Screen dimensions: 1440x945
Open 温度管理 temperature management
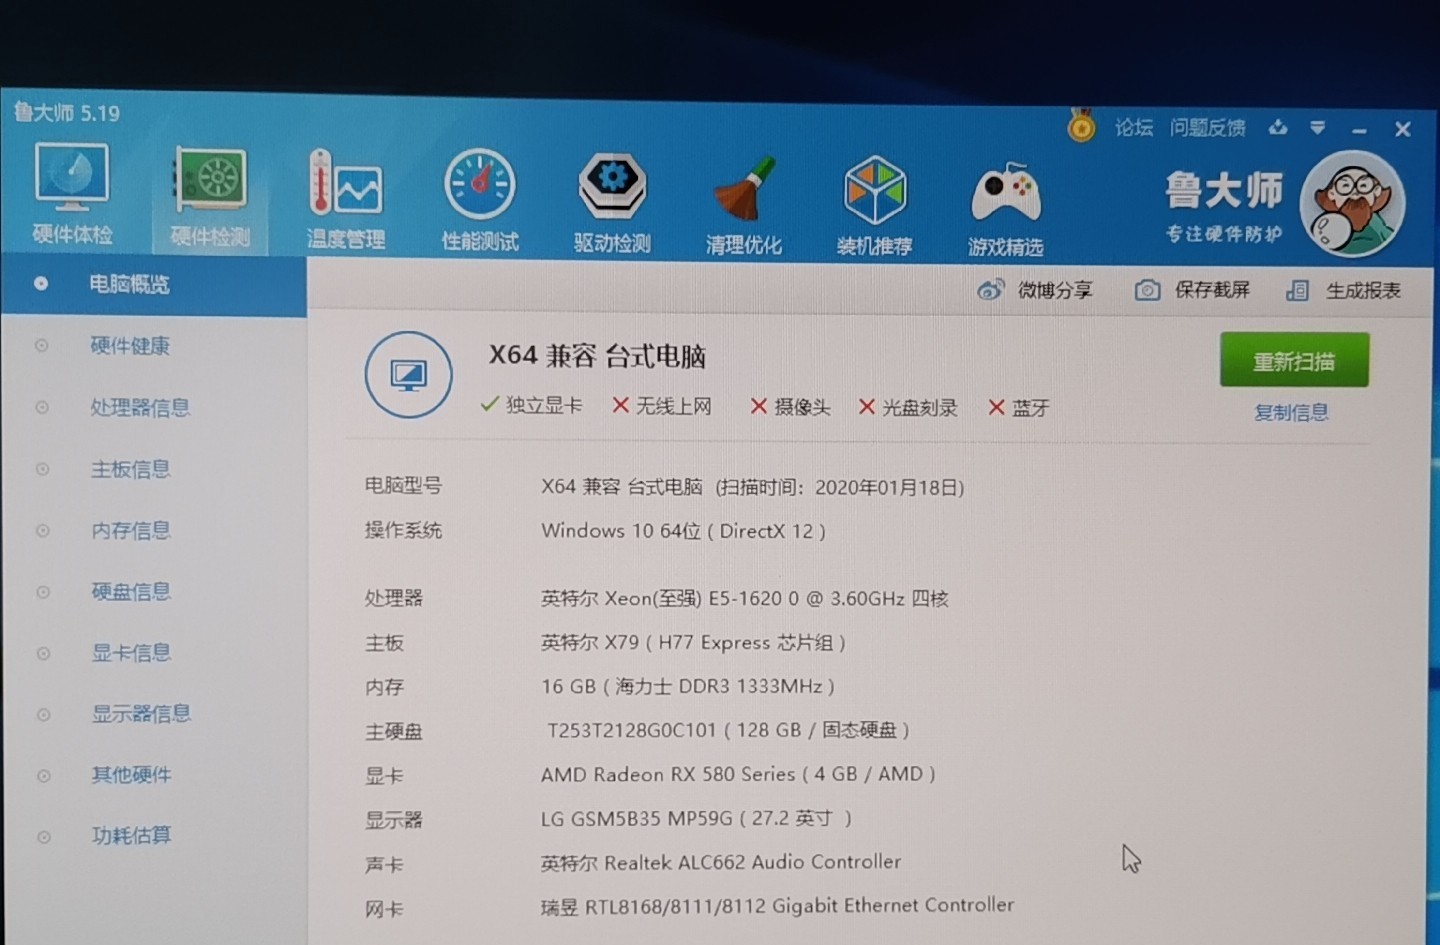(345, 195)
